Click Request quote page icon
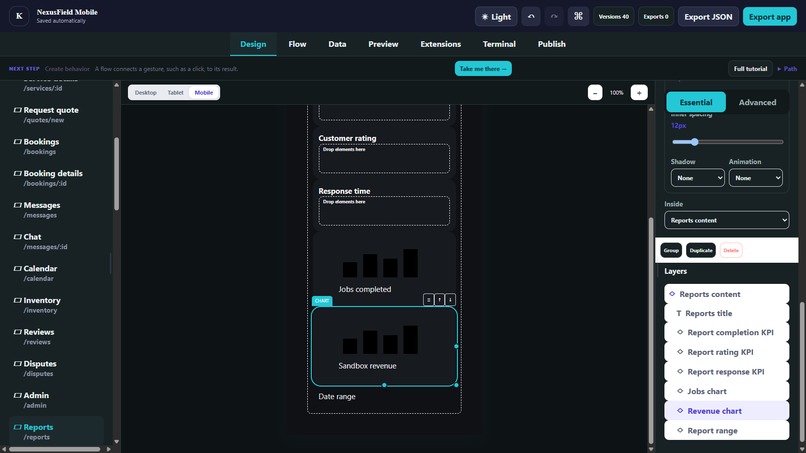The width and height of the screenshot is (806, 453). (x=17, y=110)
